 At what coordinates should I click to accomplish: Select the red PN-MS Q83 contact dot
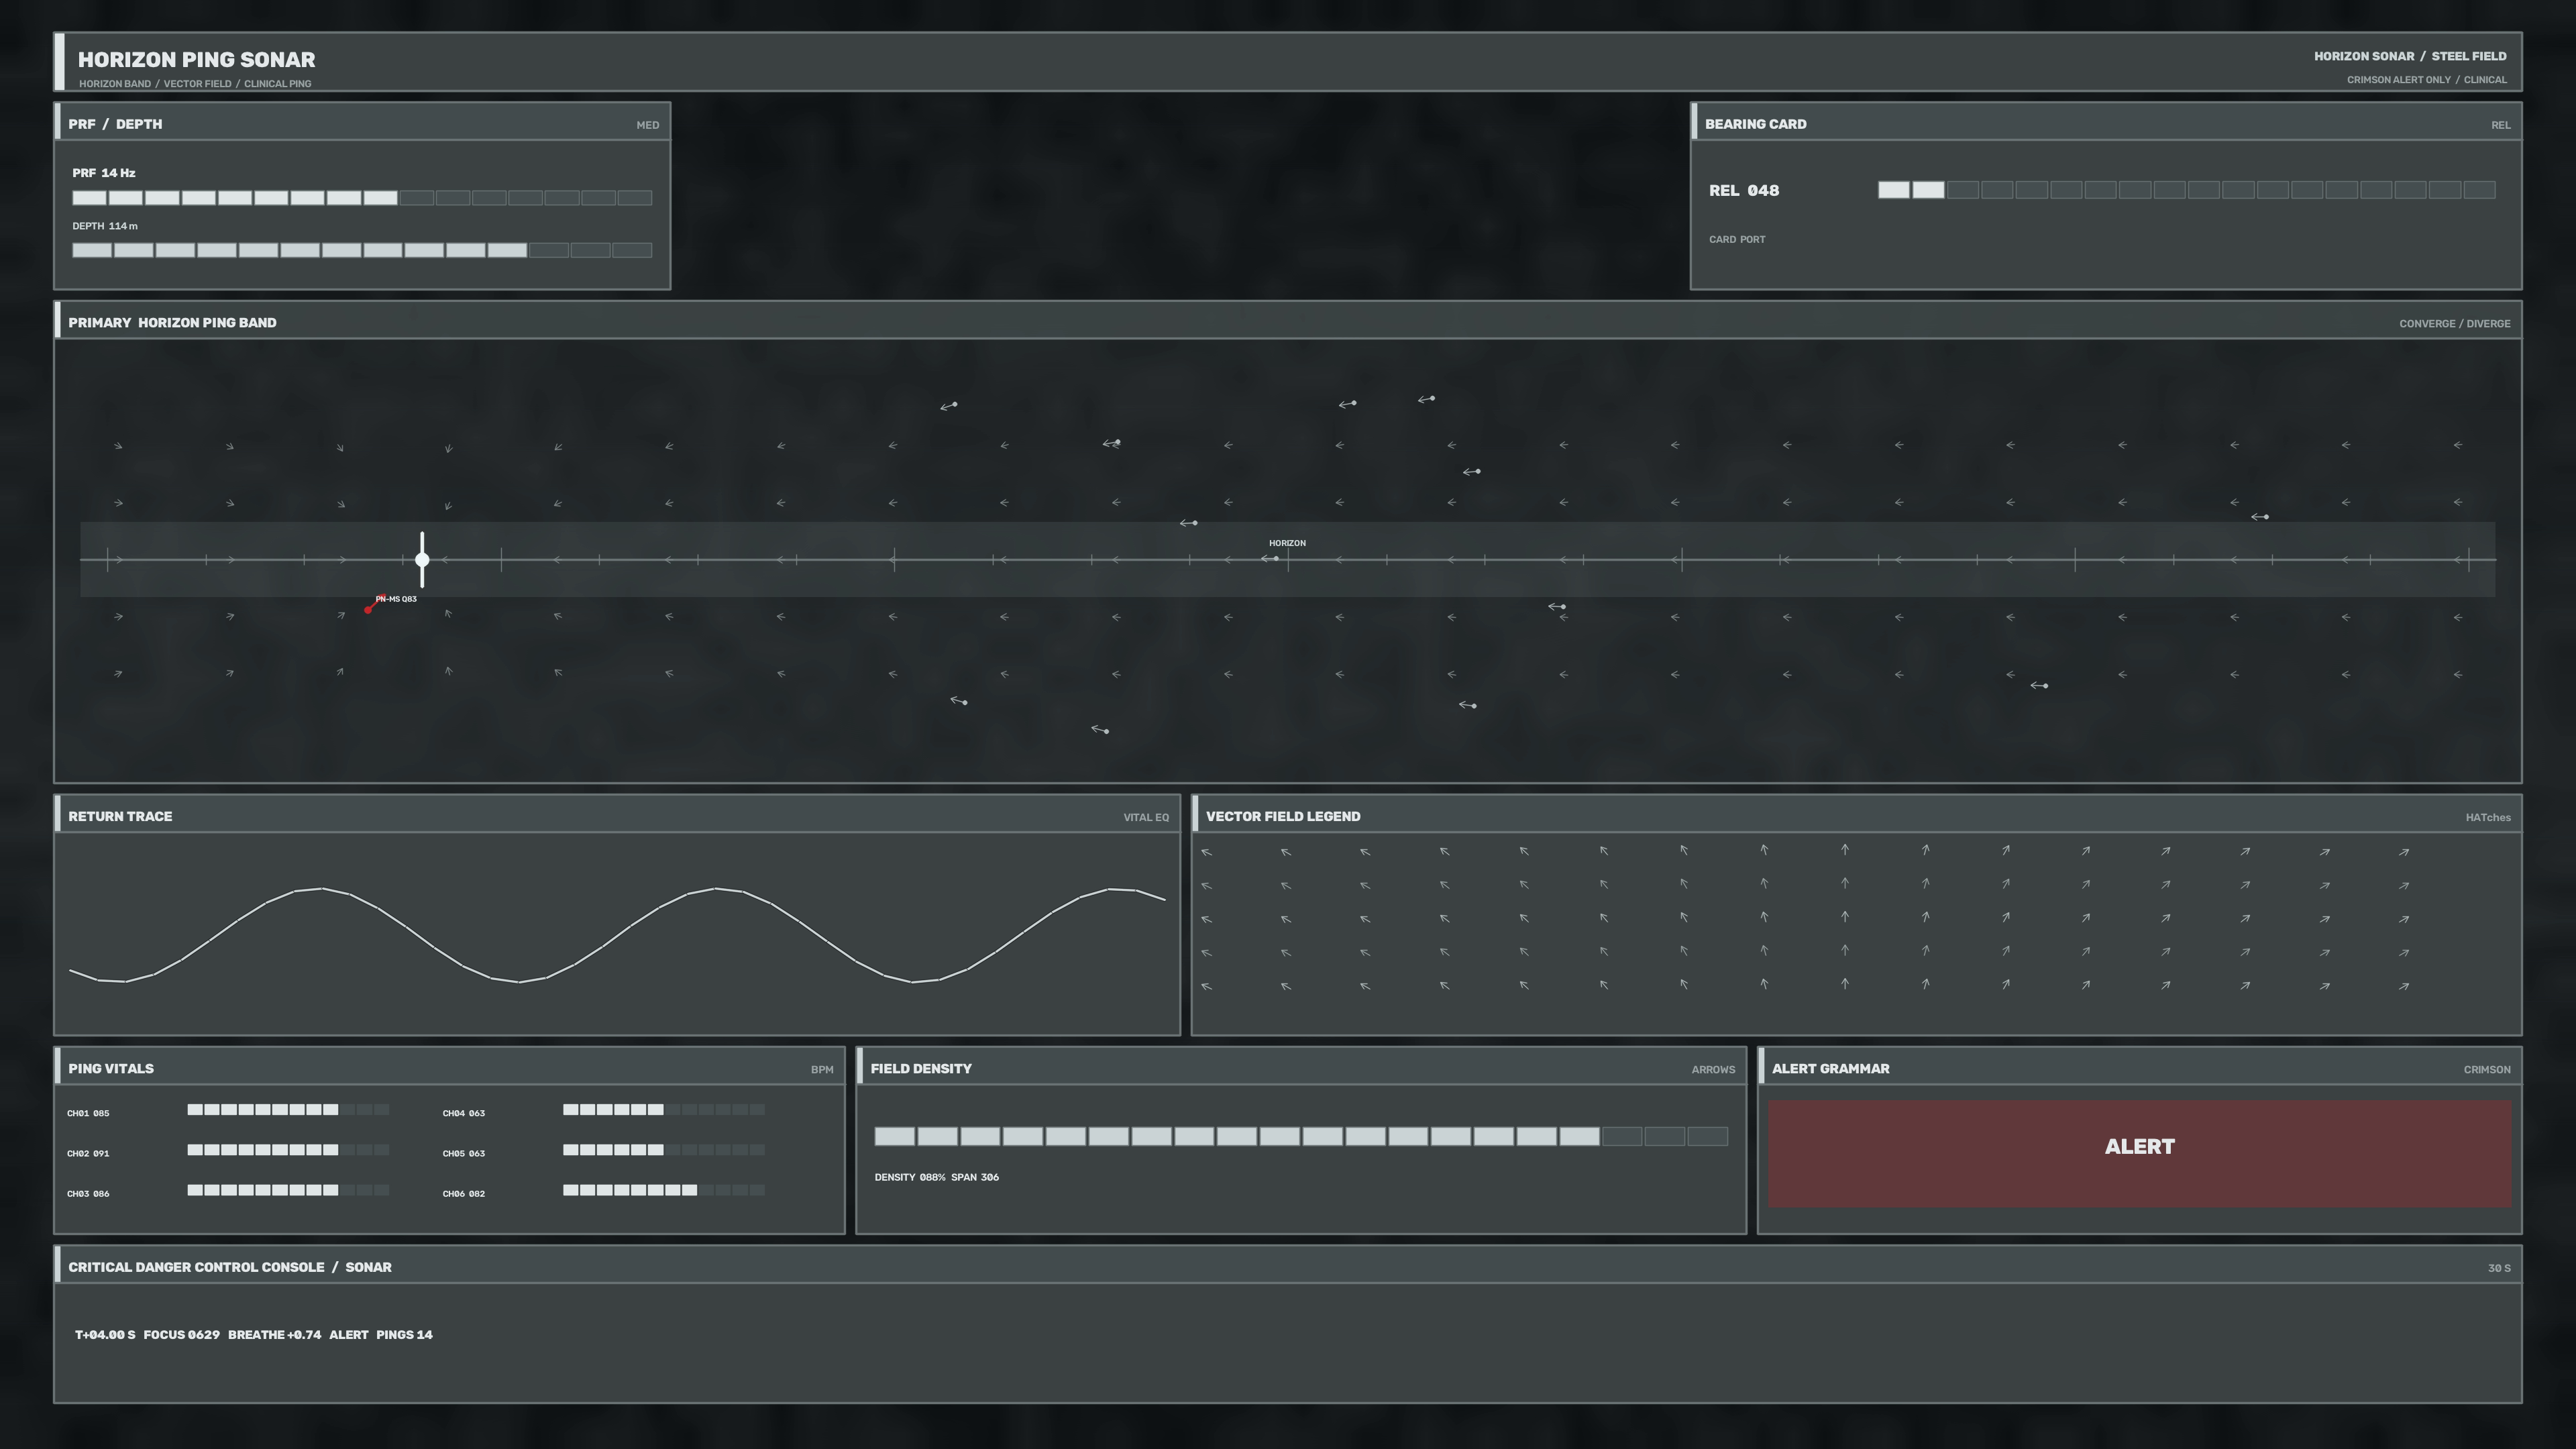[368, 609]
